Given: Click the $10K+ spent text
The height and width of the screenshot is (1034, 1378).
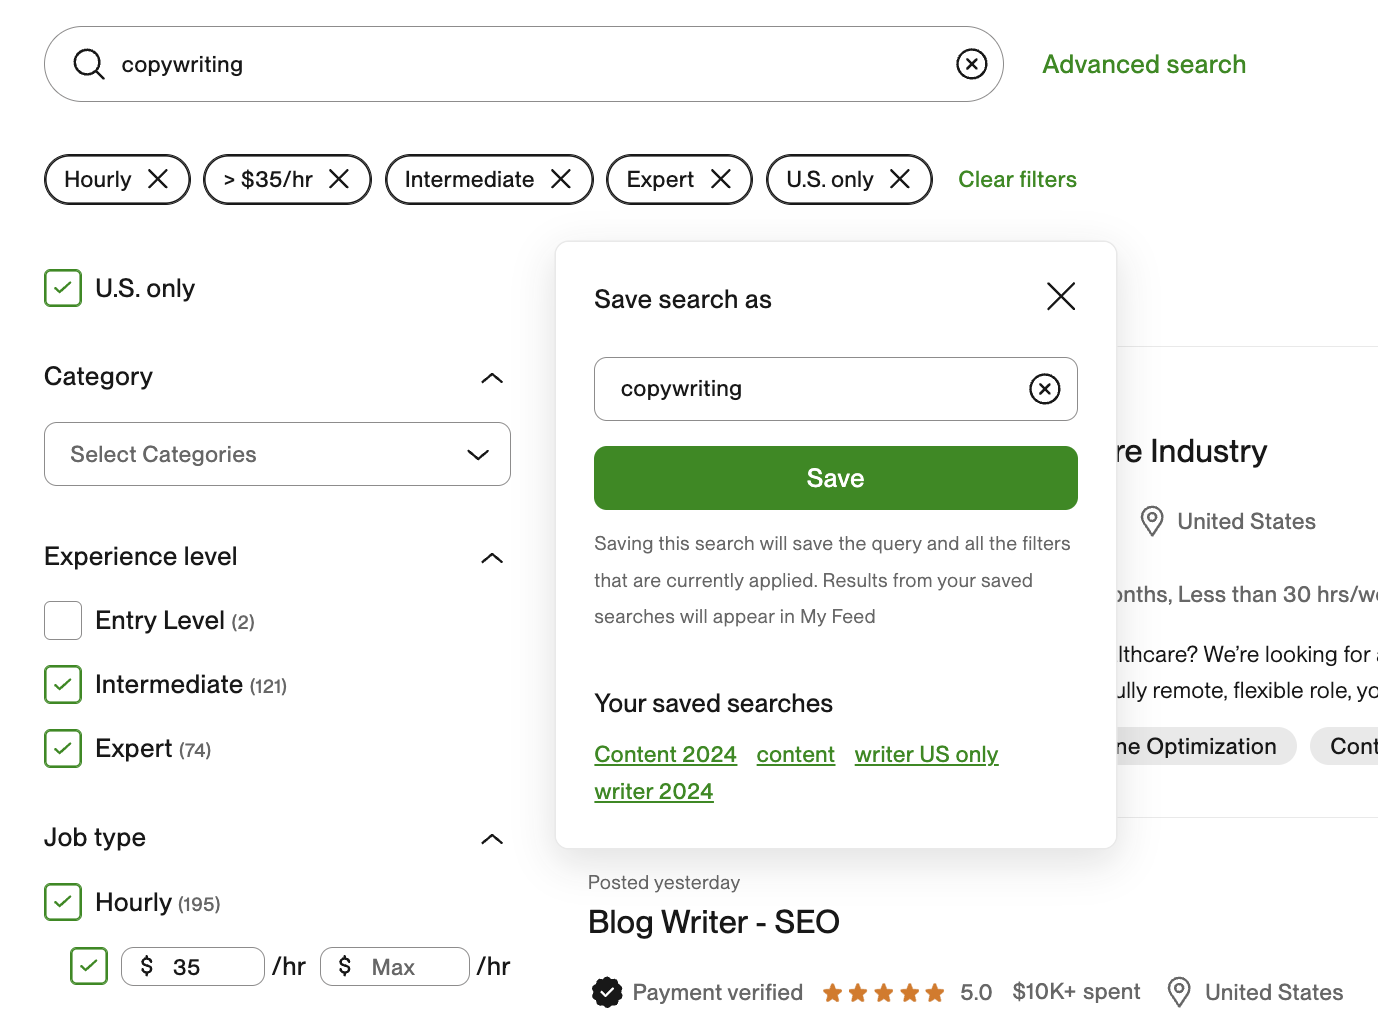Looking at the screenshot, I should [x=1076, y=991].
